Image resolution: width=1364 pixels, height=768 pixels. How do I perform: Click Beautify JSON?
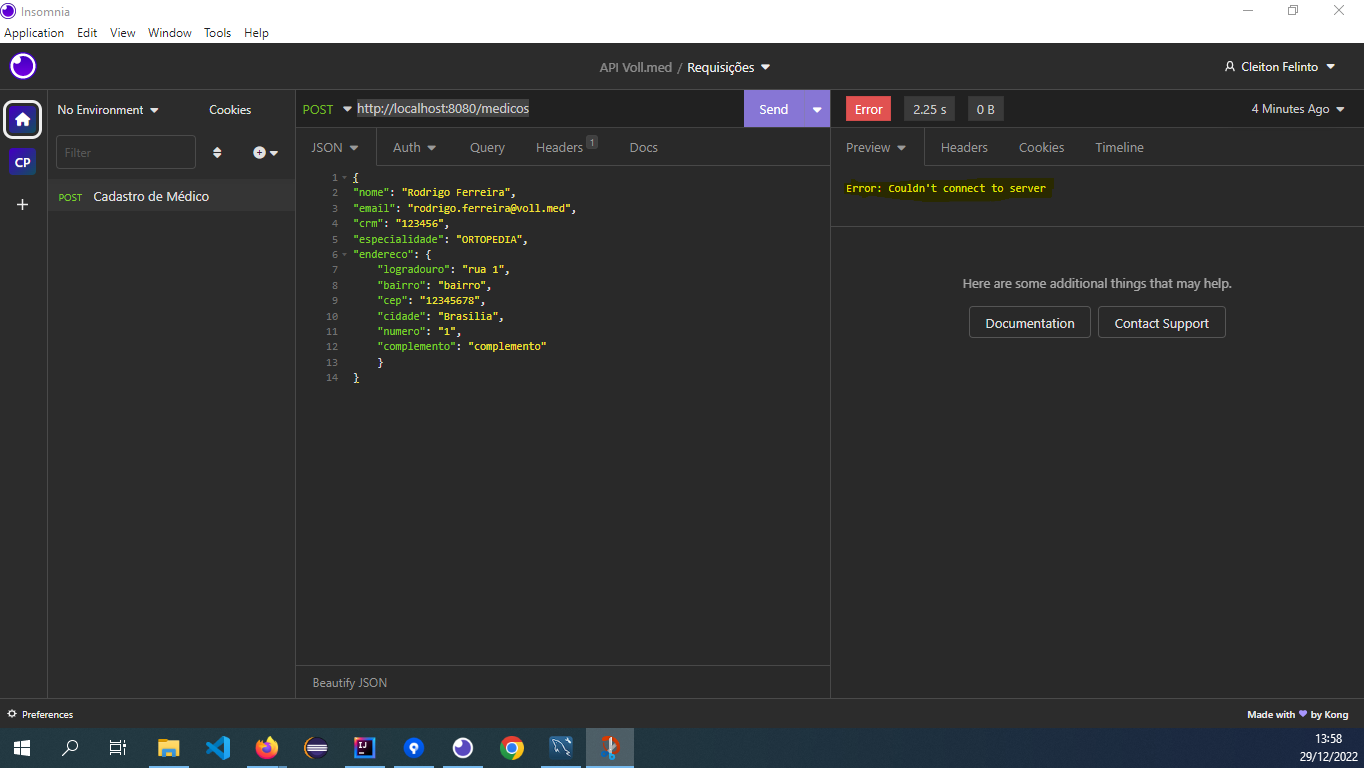350,683
